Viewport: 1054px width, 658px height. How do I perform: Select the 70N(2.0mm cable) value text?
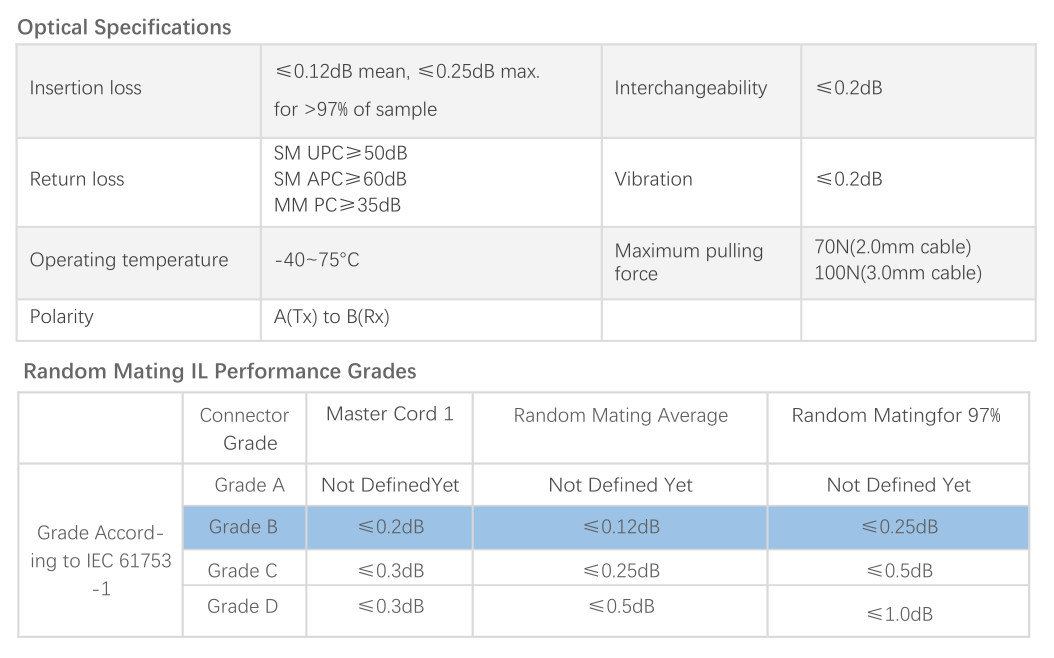click(x=893, y=247)
